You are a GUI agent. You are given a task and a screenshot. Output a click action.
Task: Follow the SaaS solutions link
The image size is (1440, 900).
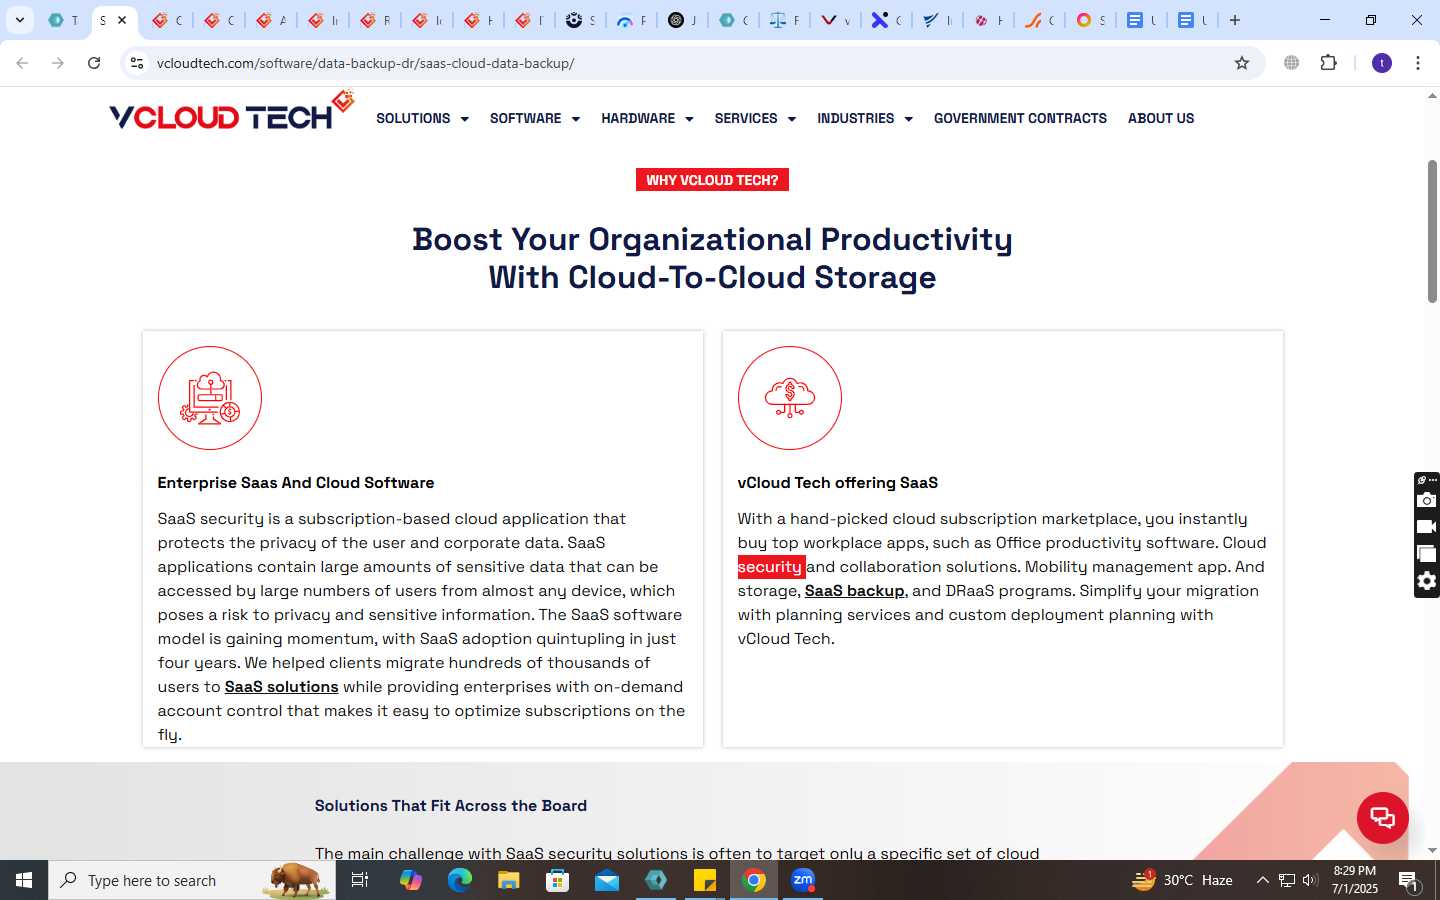pyautogui.click(x=282, y=687)
